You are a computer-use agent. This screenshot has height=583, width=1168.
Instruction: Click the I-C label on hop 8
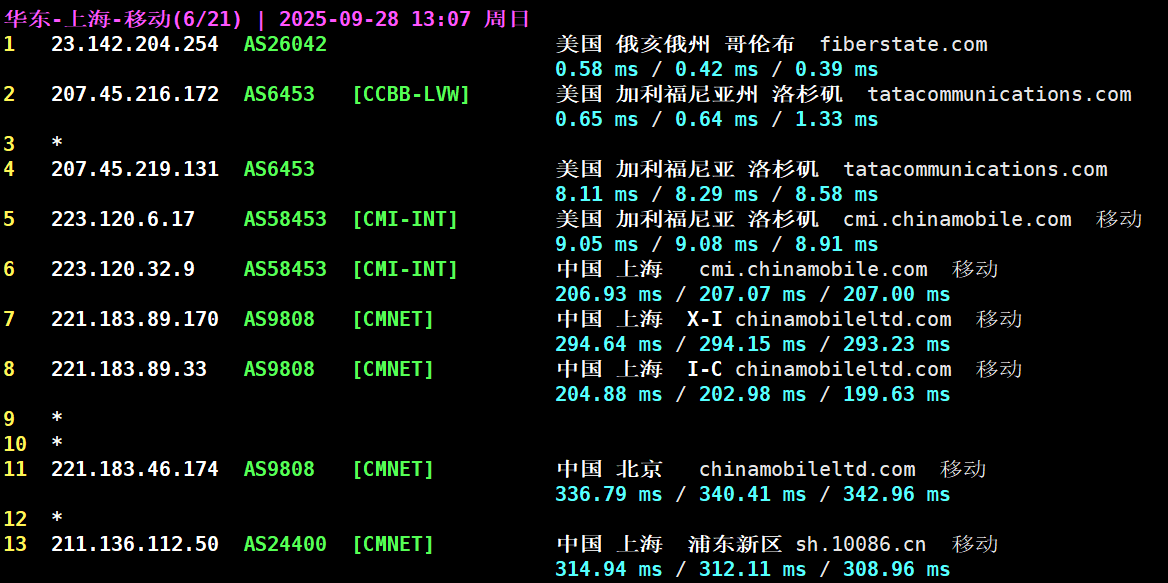click(x=705, y=369)
